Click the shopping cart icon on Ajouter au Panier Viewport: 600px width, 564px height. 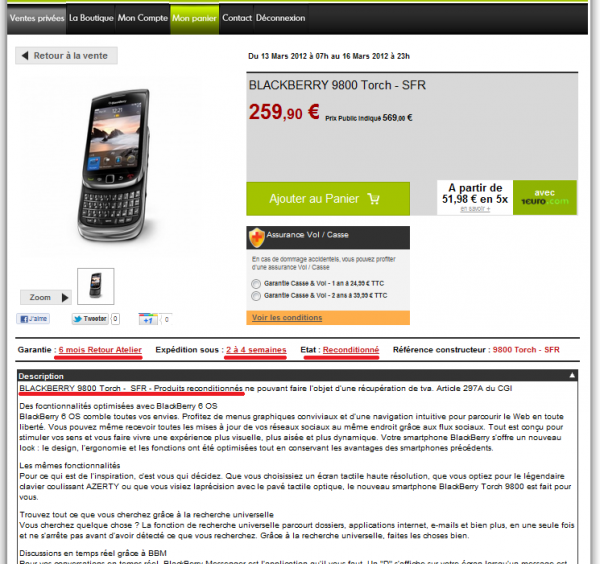point(373,199)
